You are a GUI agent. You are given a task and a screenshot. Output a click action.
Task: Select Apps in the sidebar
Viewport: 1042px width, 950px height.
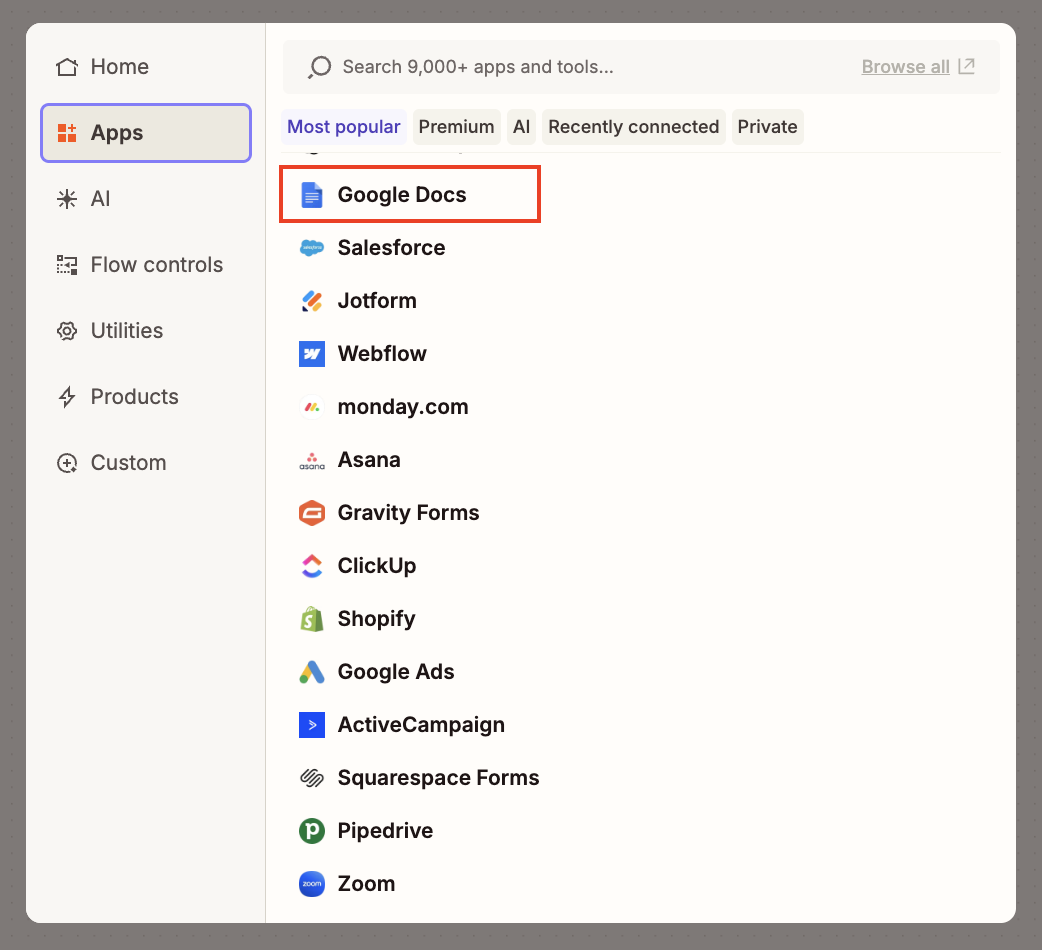[x=146, y=133]
